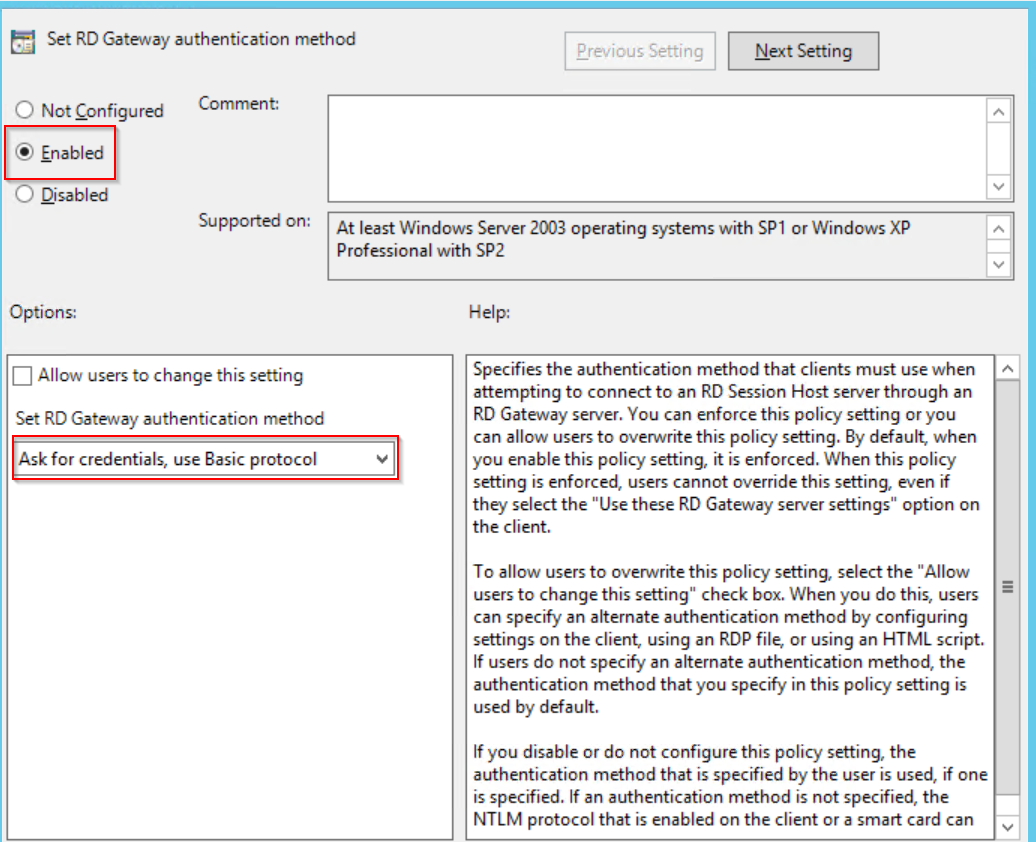Screen dimensions: 1036x842
Task: Go to the Next Setting
Action: tap(803, 51)
